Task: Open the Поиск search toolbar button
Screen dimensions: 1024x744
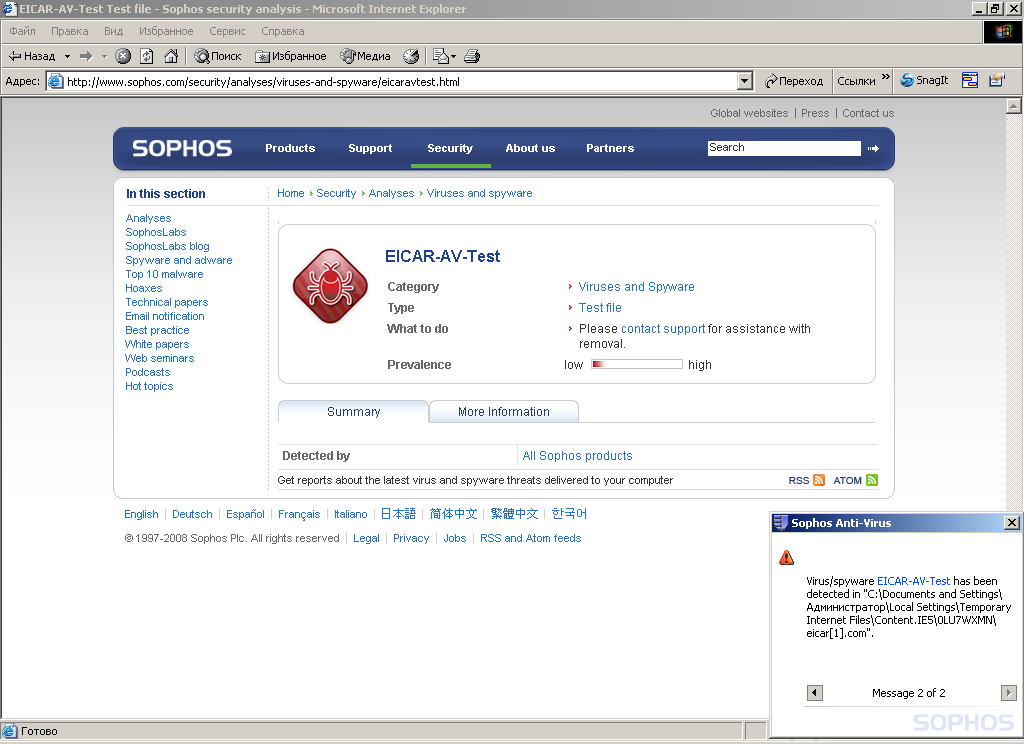Action: coord(217,56)
